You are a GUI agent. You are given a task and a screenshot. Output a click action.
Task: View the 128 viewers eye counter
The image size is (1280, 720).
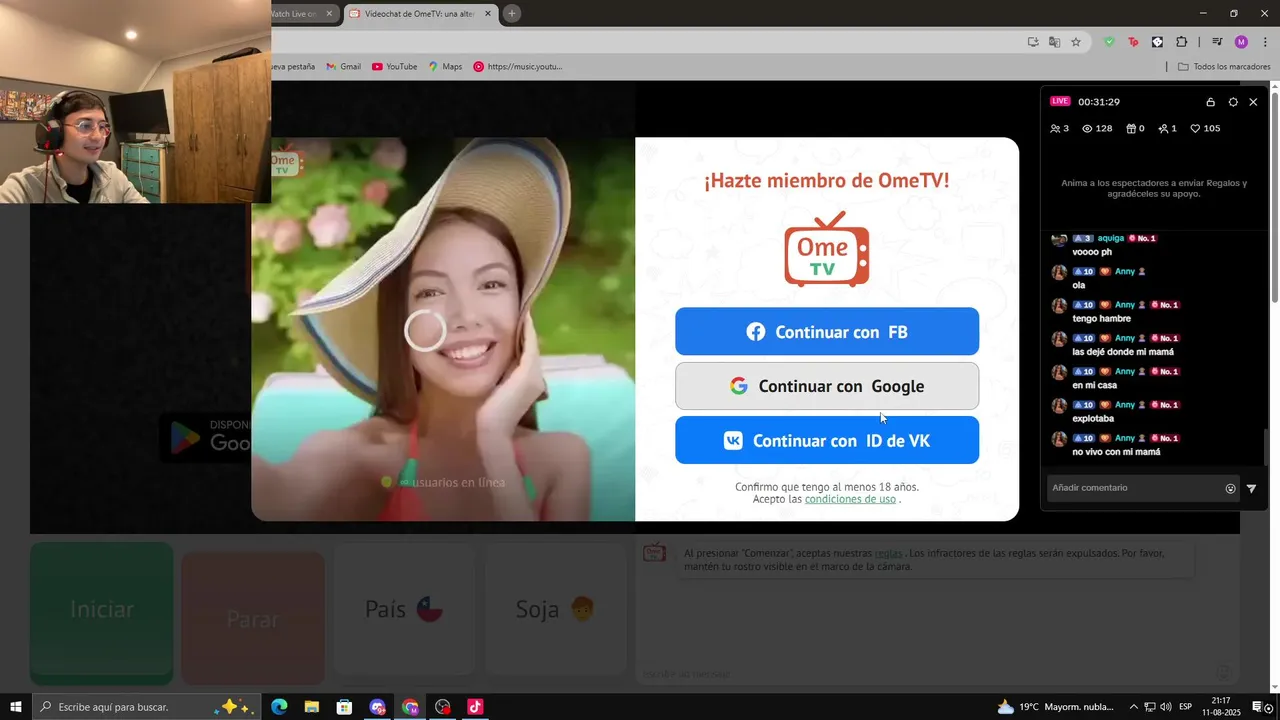[x=1097, y=128]
